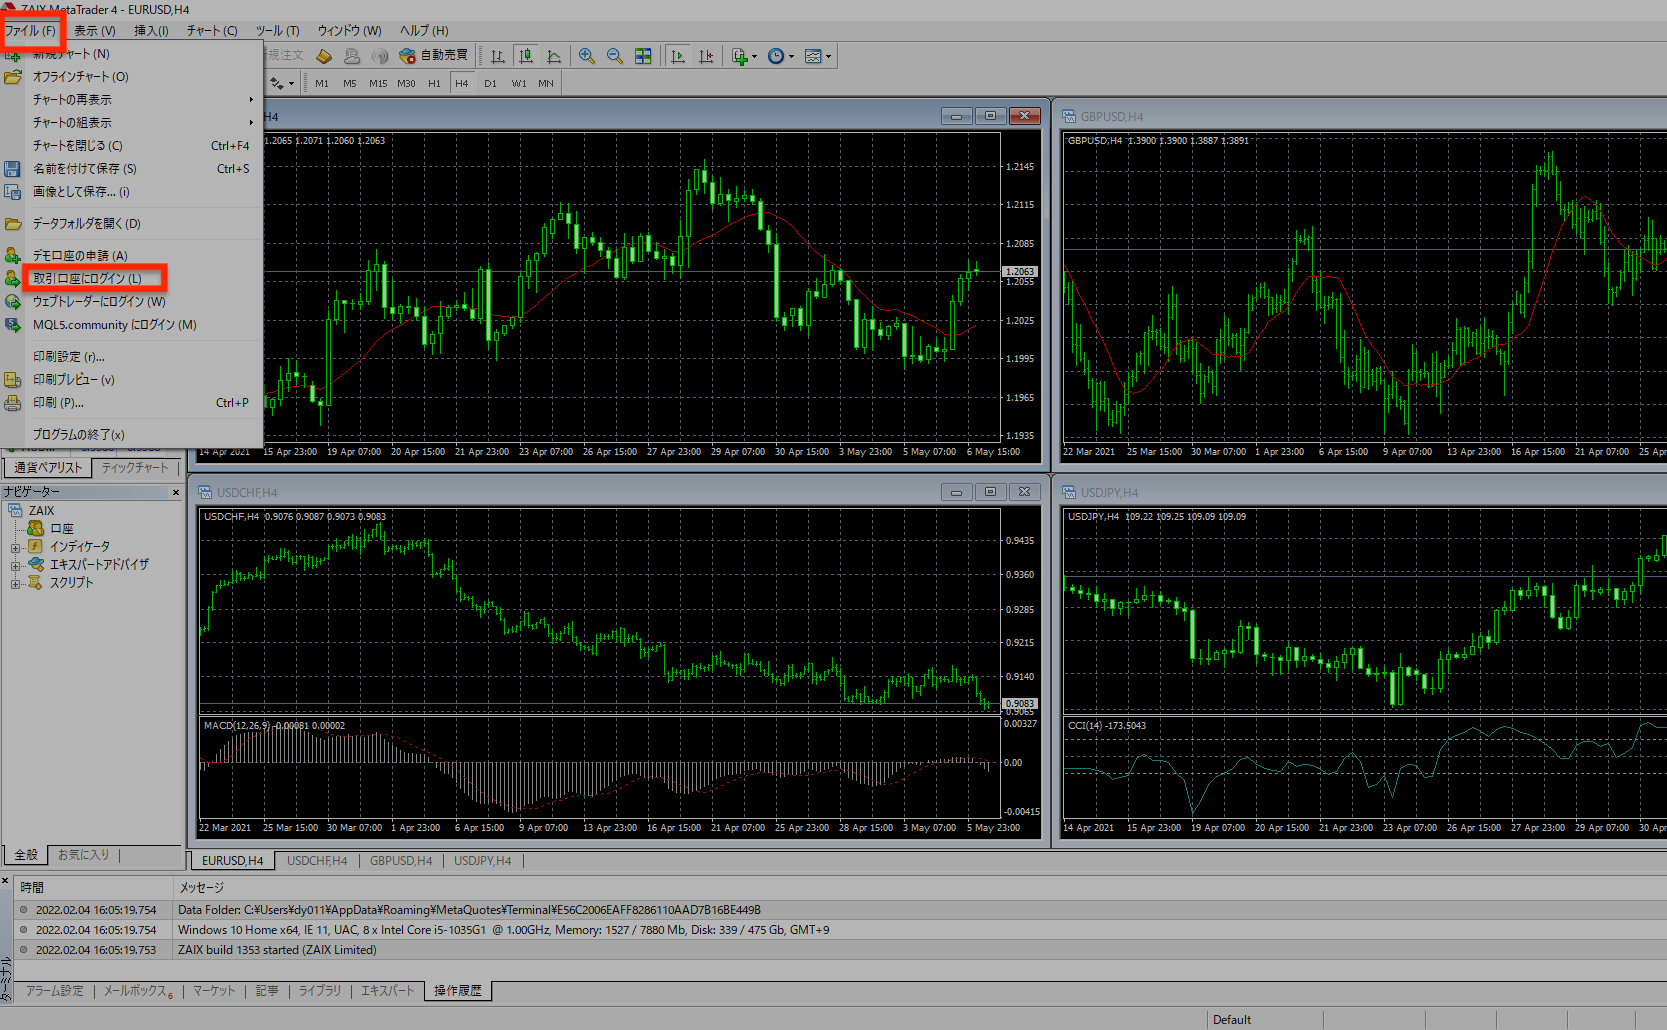Expand the インディケータ tree node

(x=15, y=547)
